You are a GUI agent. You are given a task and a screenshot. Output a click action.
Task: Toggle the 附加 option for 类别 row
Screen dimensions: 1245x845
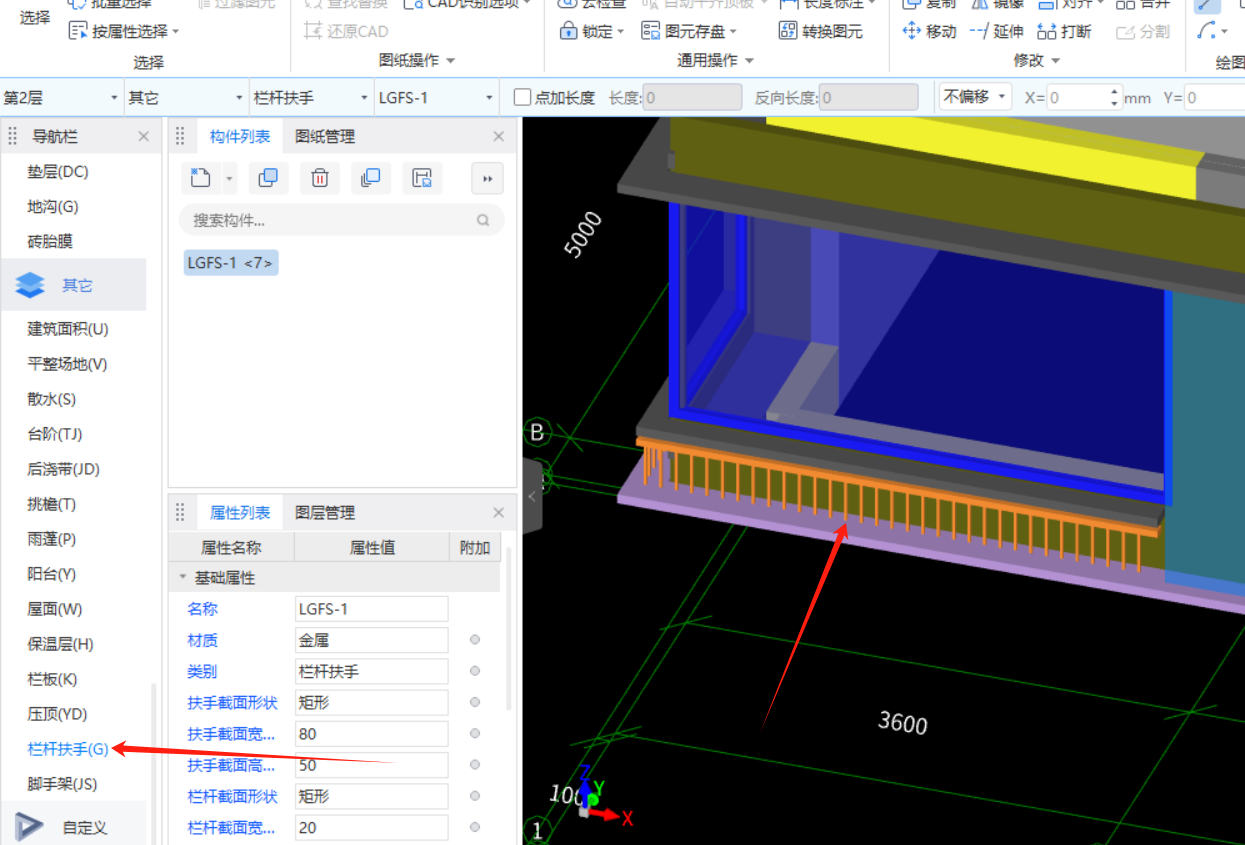[475, 671]
